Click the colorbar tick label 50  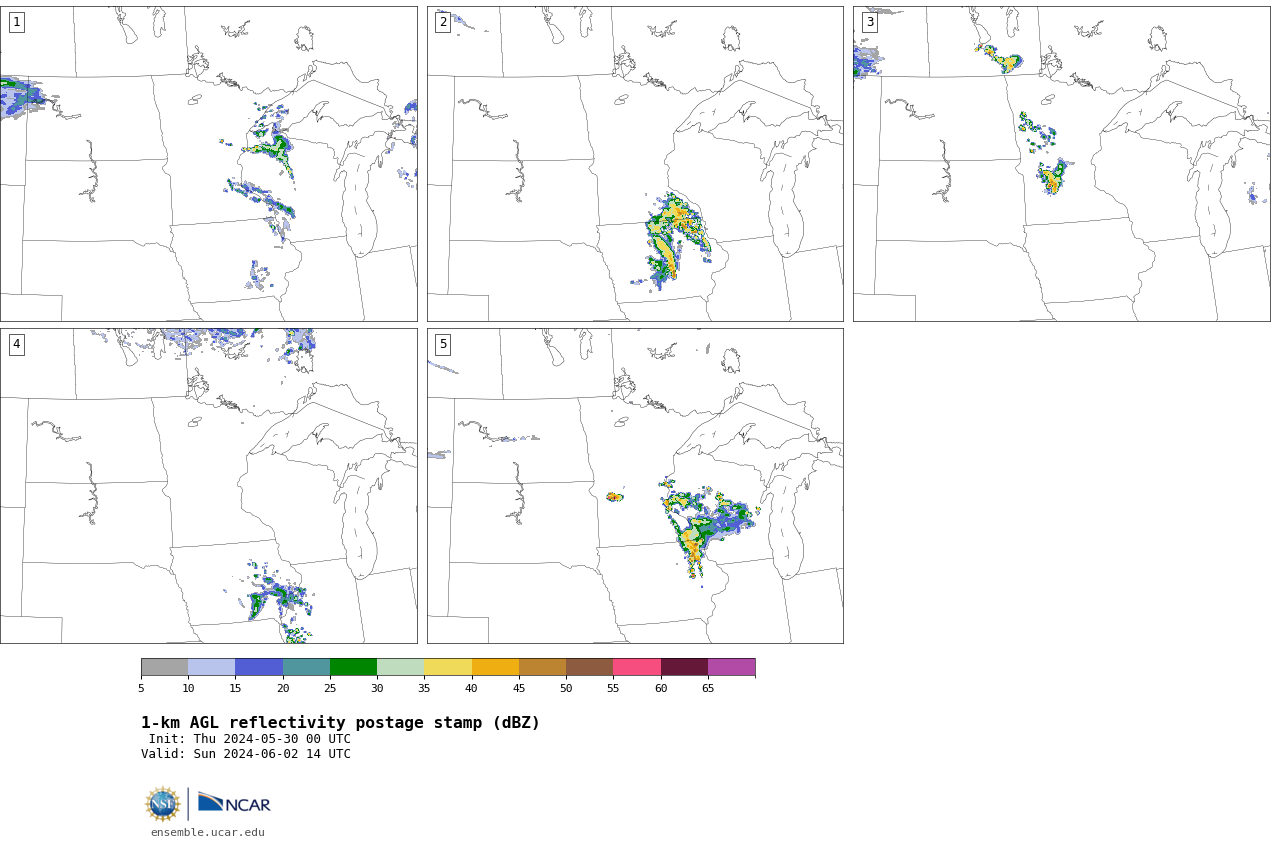point(566,688)
